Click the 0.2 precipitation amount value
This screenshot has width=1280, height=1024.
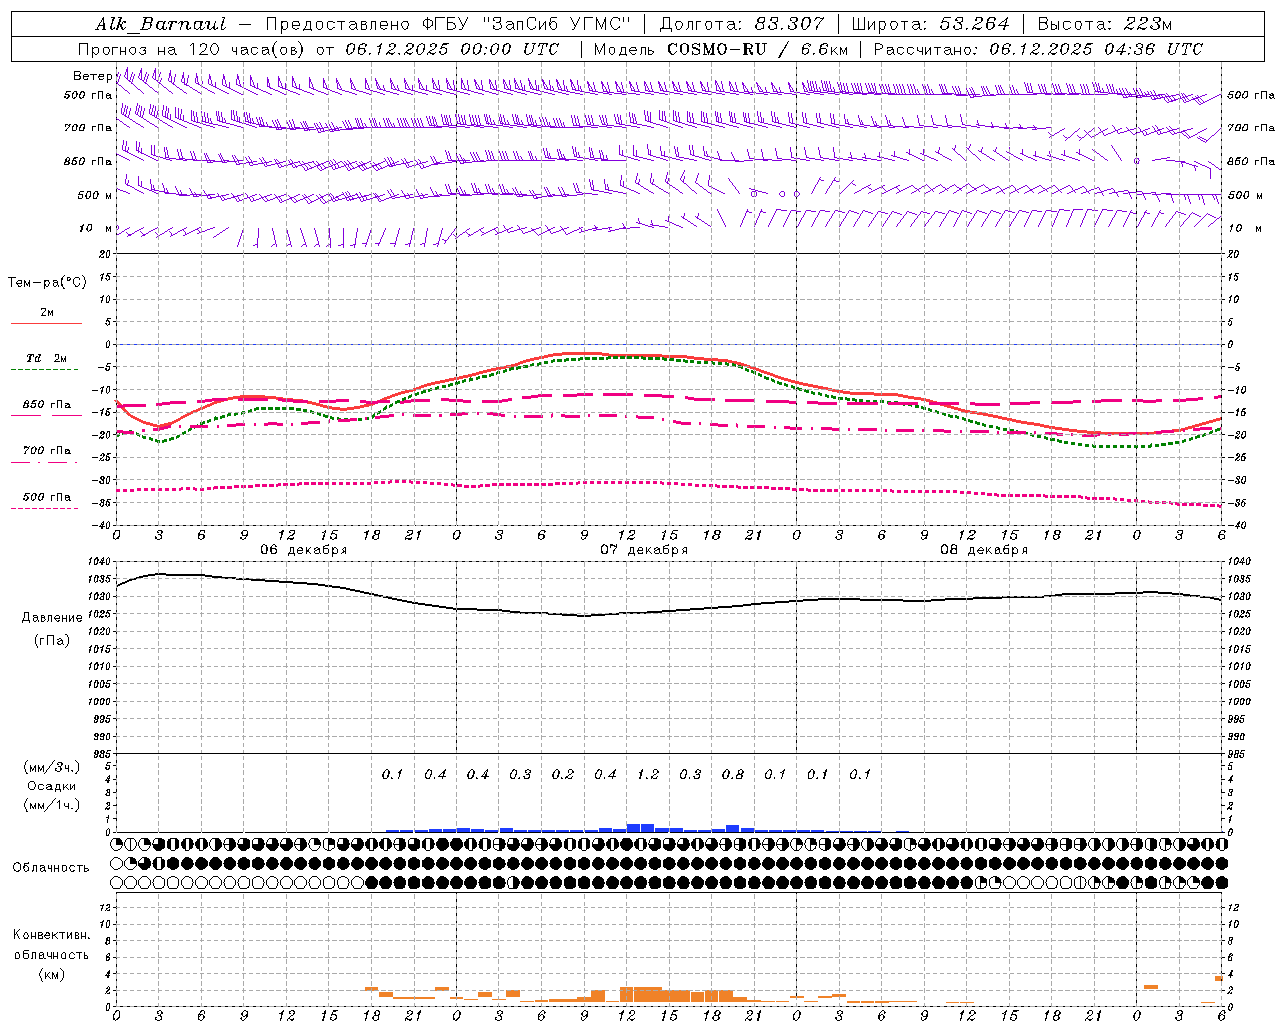click(x=563, y=774)
